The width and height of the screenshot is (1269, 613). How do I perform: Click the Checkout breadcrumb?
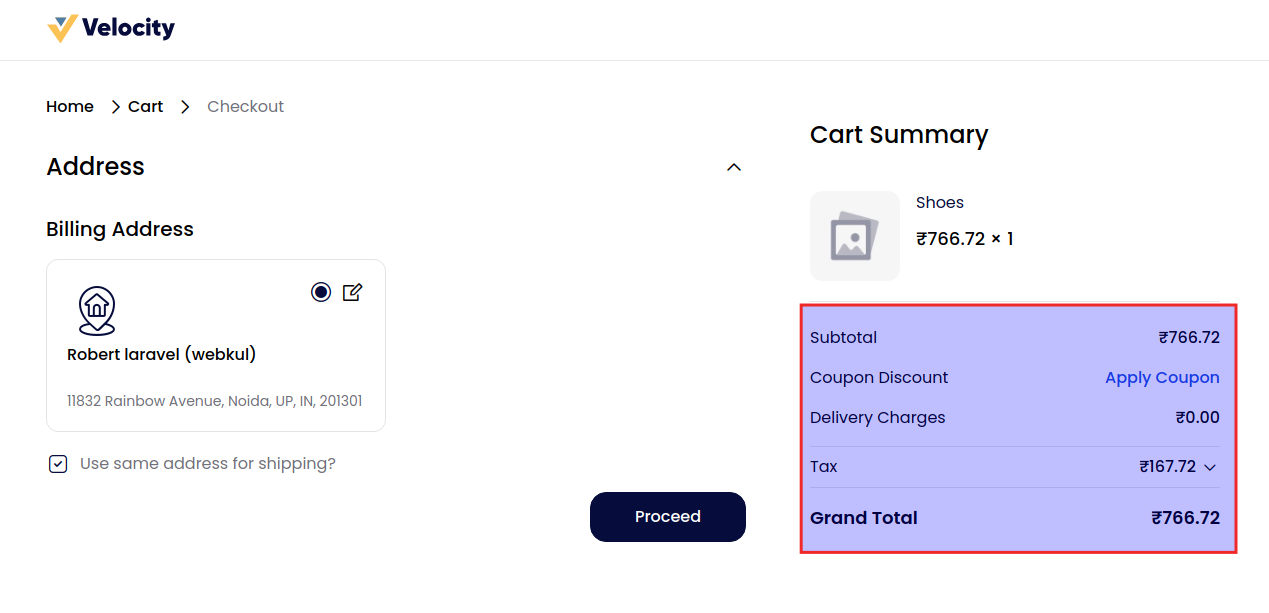pyautogui.click(x=245, y=107)
